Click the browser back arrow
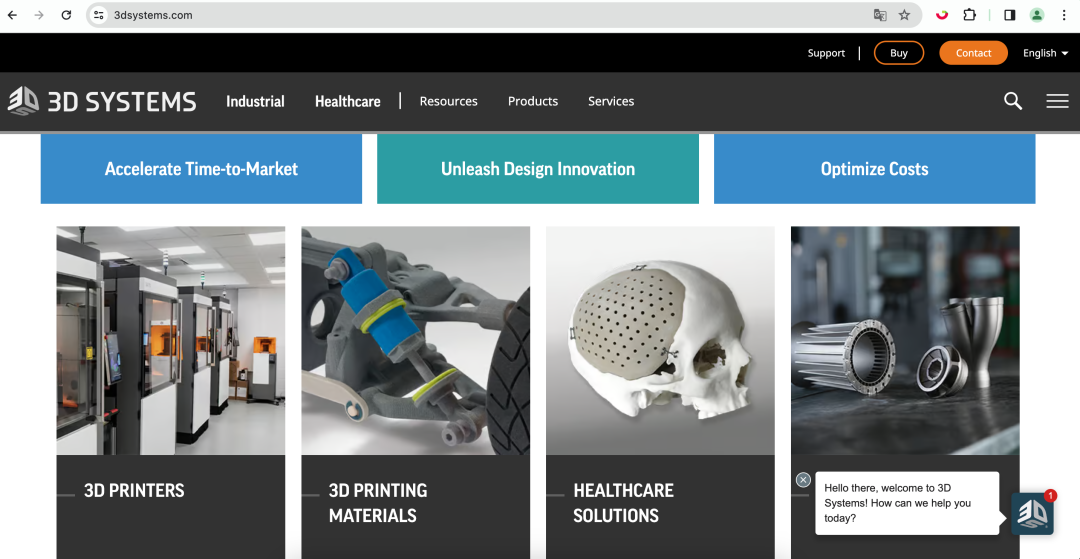Screen dimensions: 1080x559 12,15
